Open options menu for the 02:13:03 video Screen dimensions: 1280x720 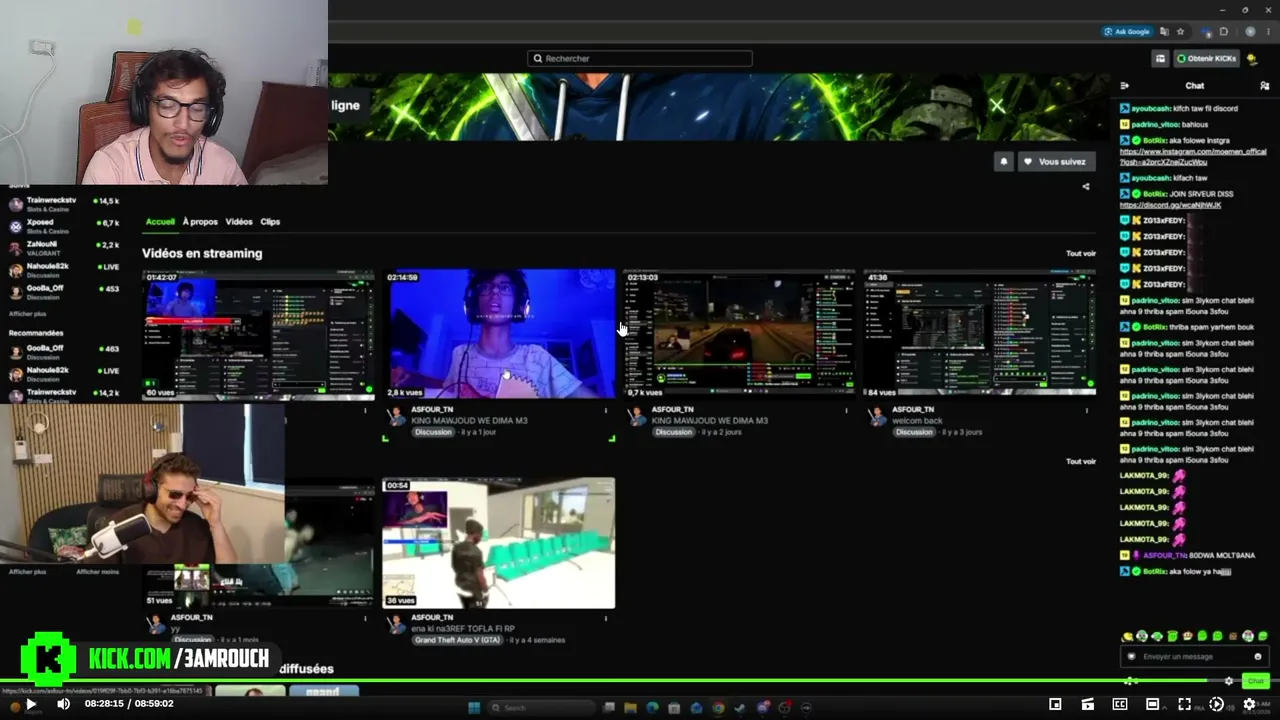[846, 410]
